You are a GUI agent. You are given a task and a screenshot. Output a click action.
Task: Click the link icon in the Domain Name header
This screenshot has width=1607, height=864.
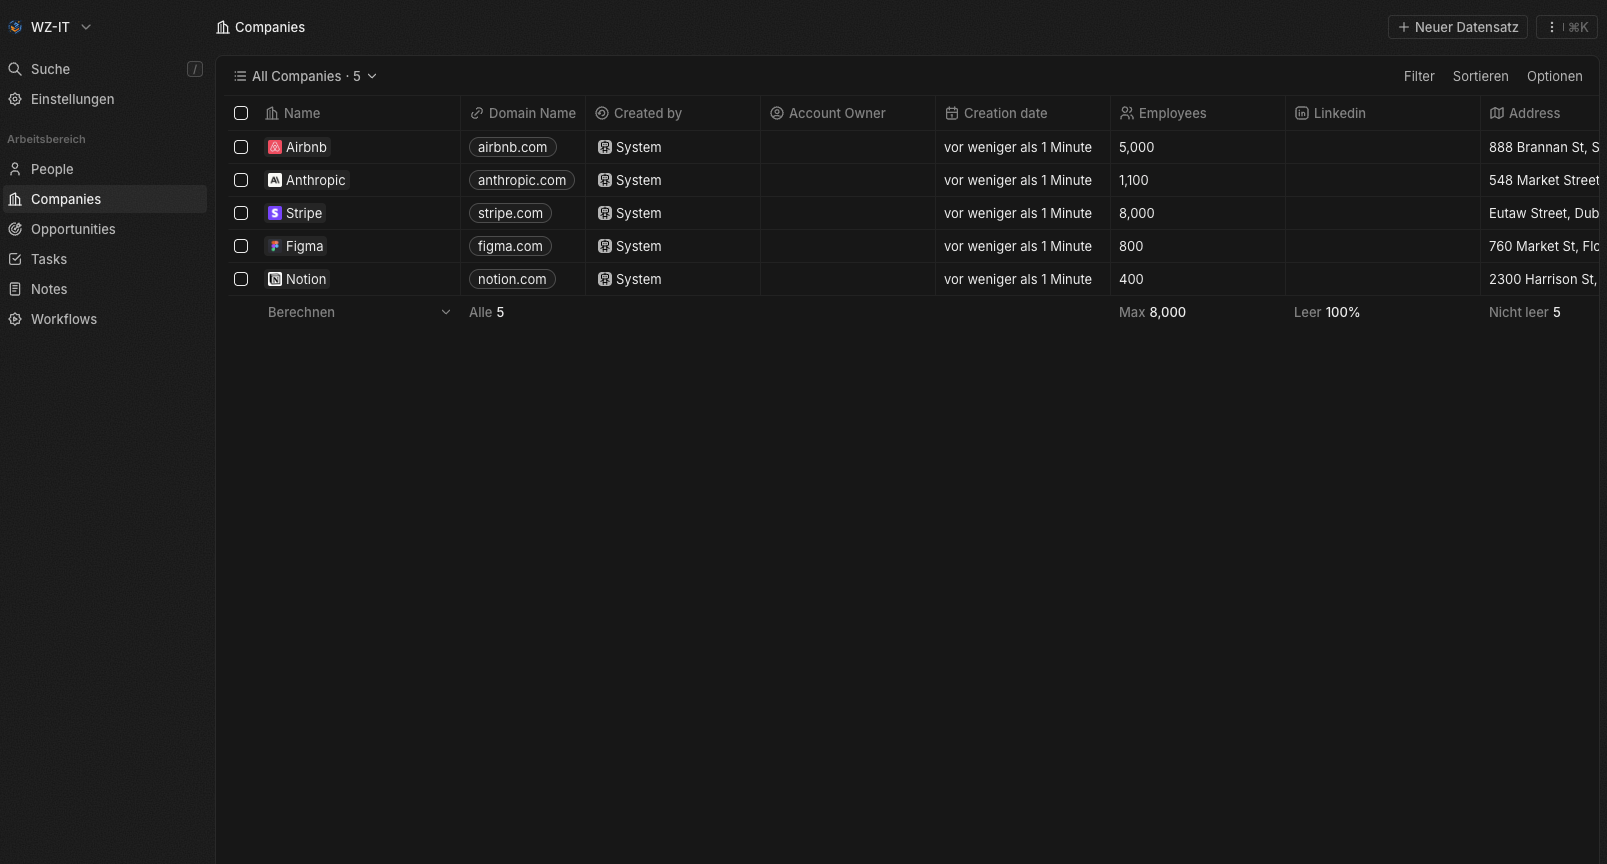(477, 113)
